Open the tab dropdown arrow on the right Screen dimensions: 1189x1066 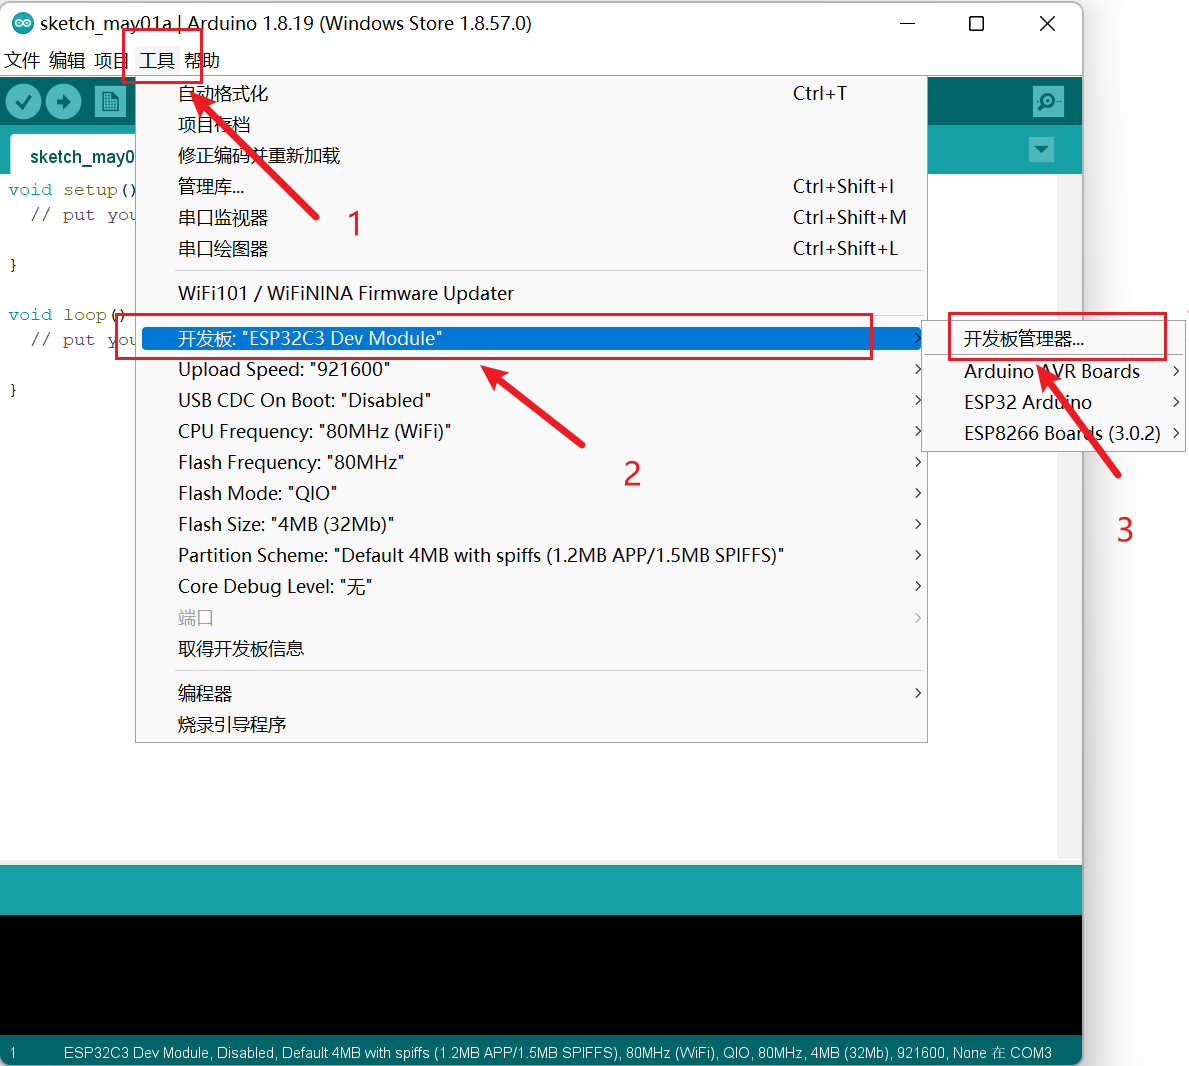coord(1041,149)
